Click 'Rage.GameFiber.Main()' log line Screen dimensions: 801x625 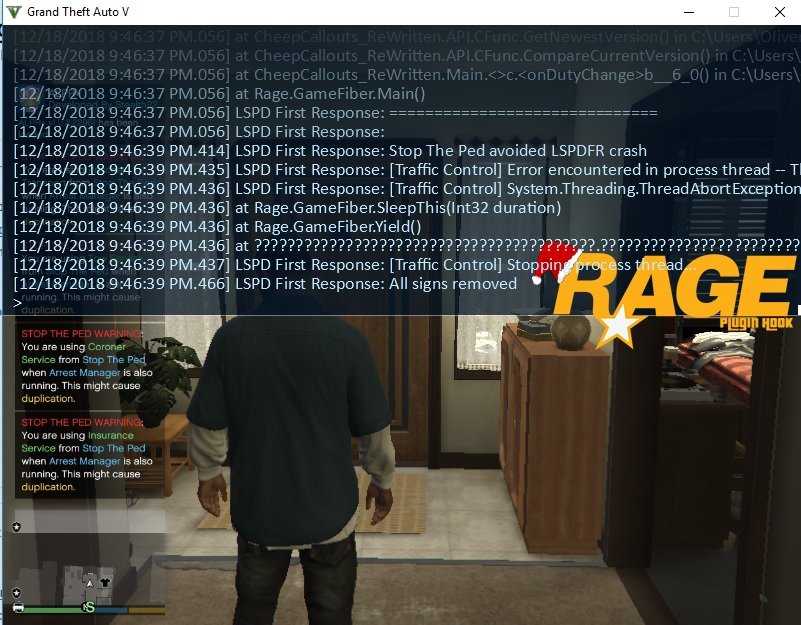tap(219, 94)
